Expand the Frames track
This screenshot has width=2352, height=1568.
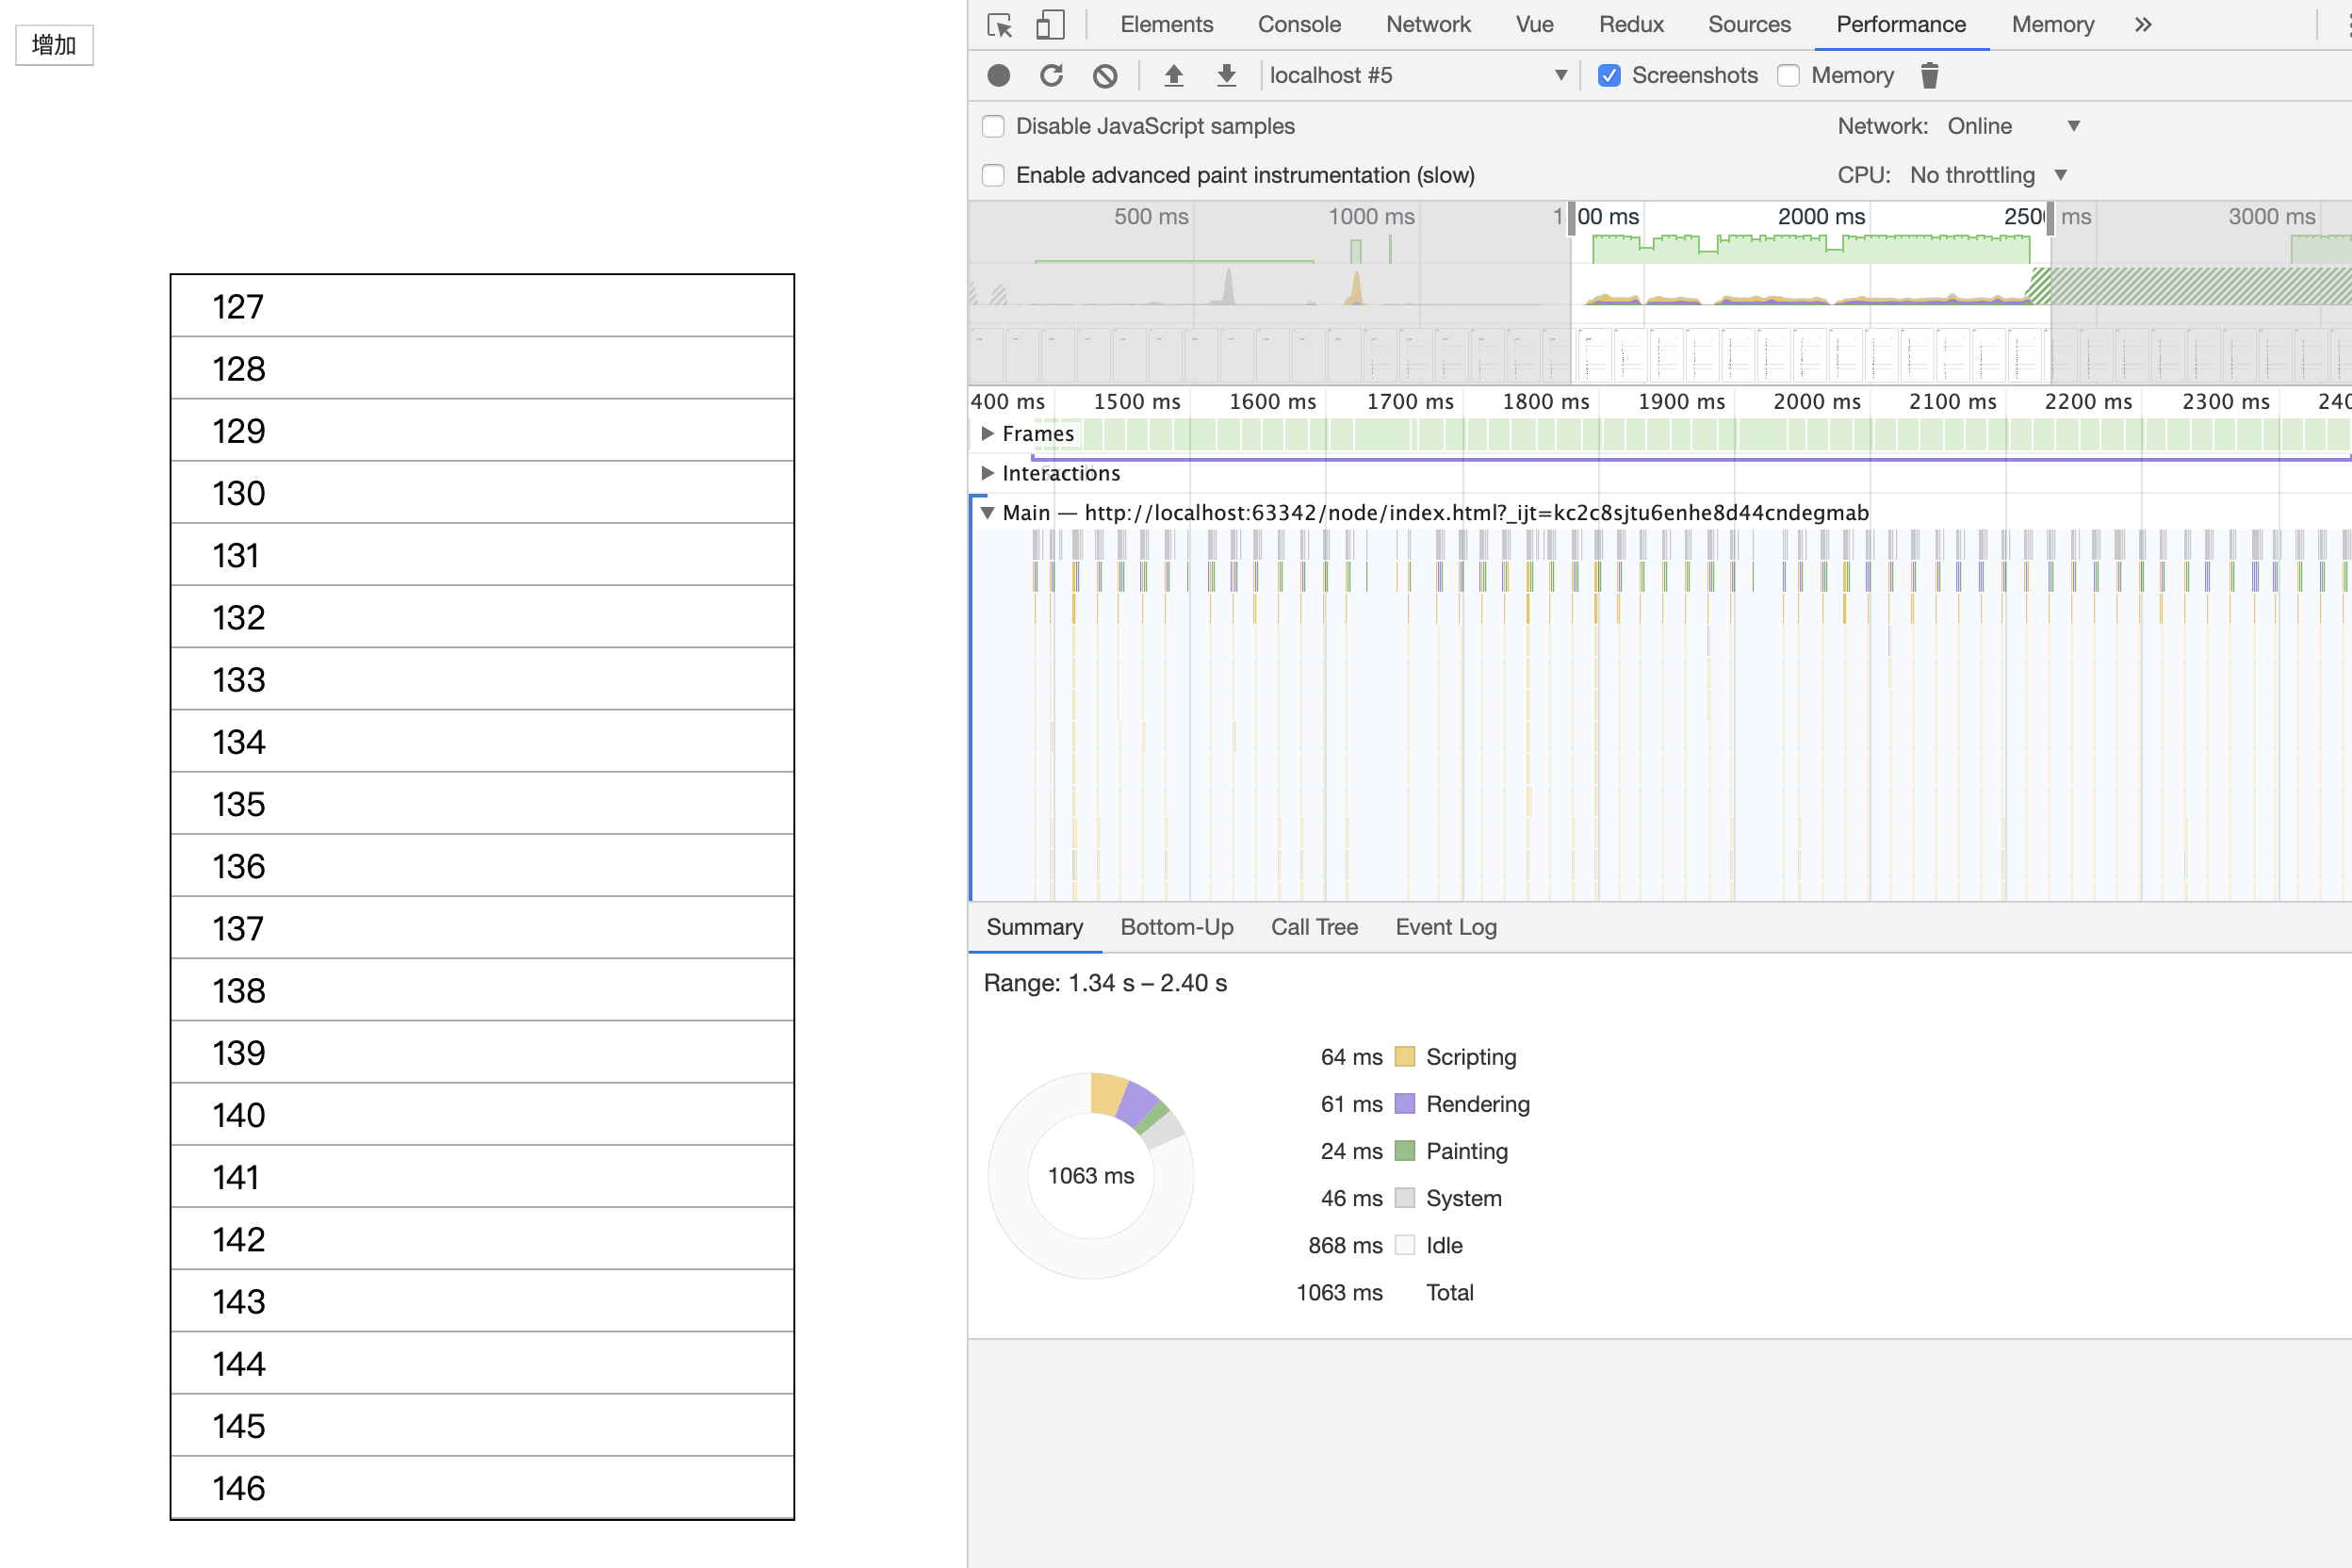pyautogui.click(x=988, y=434)
